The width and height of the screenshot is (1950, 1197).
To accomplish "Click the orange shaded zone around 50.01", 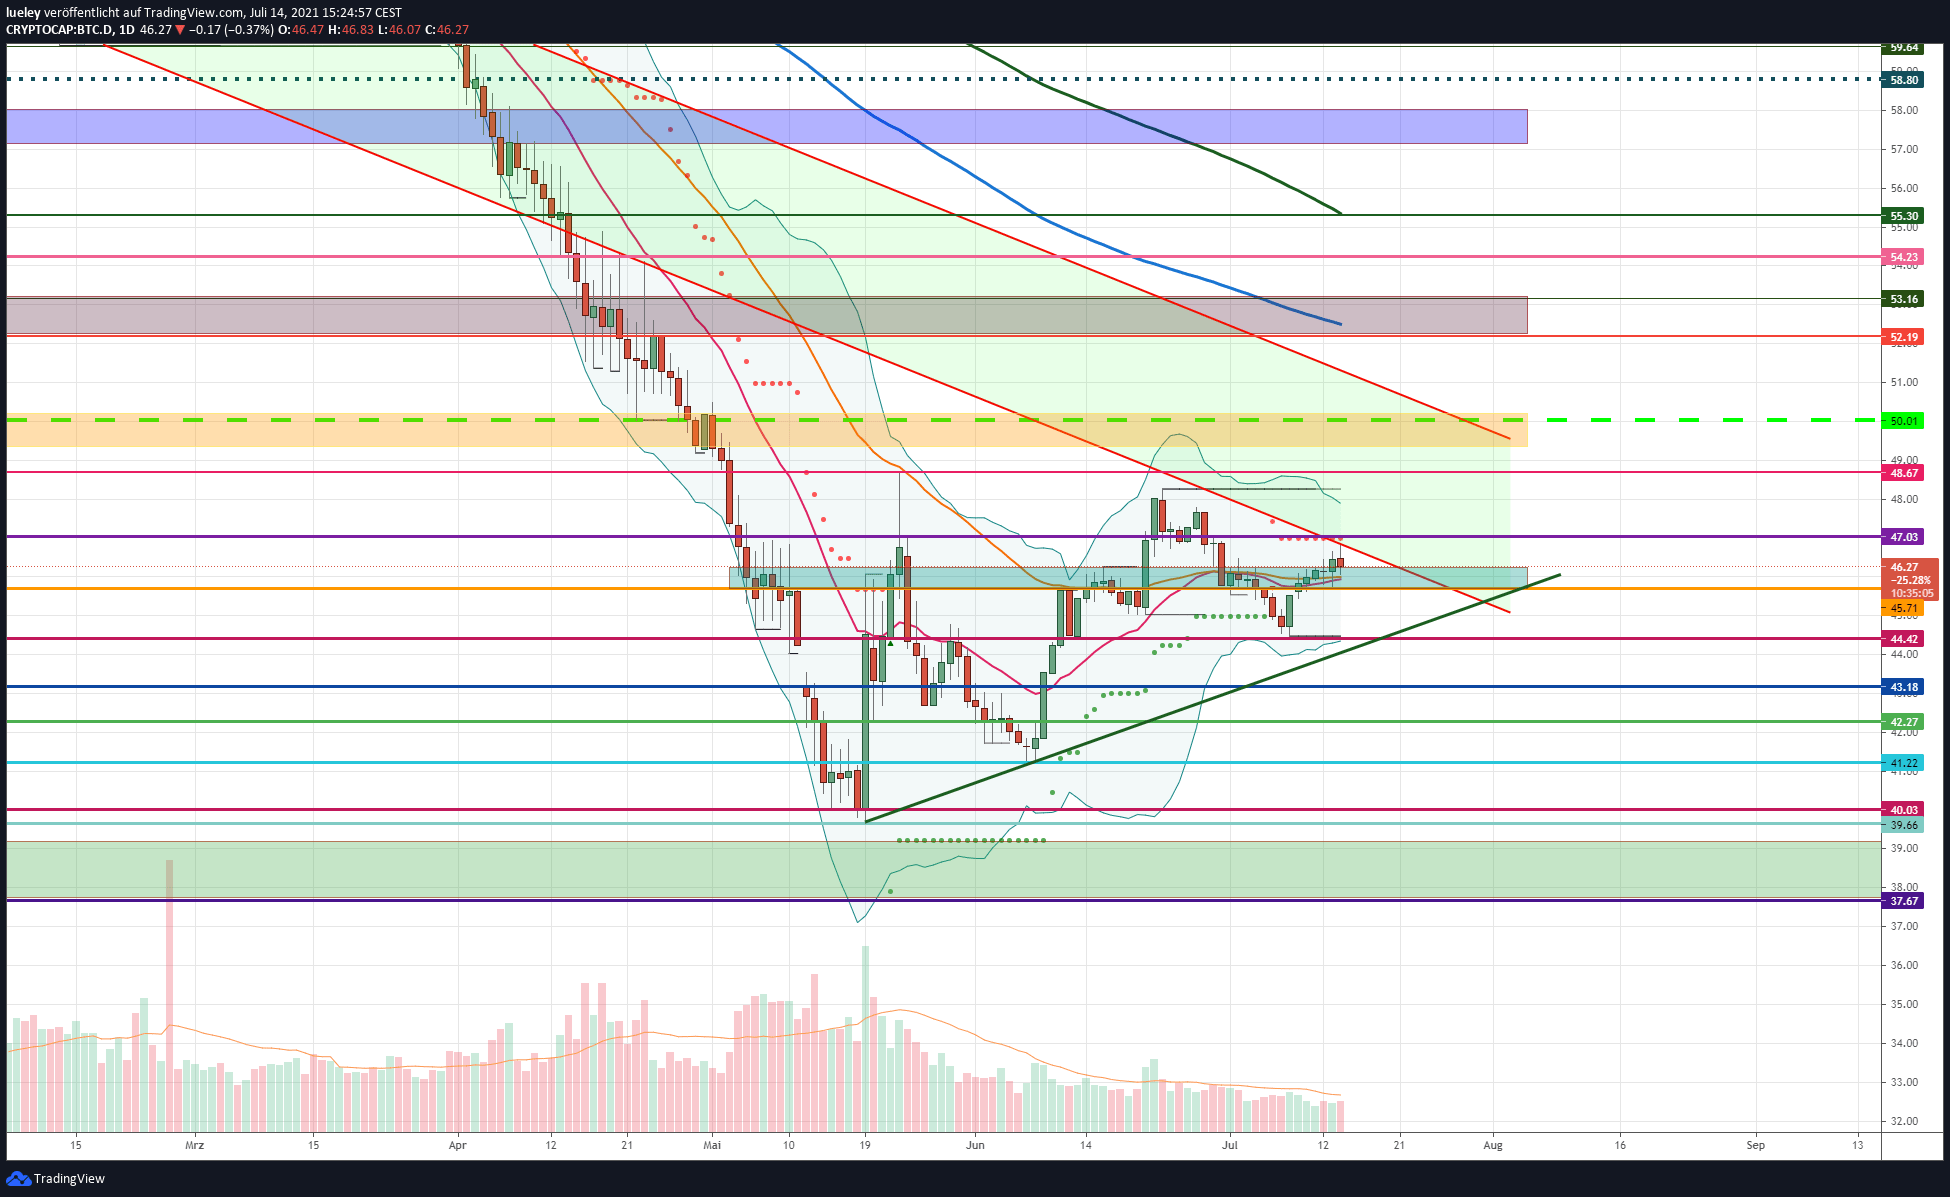I will 766,430.
